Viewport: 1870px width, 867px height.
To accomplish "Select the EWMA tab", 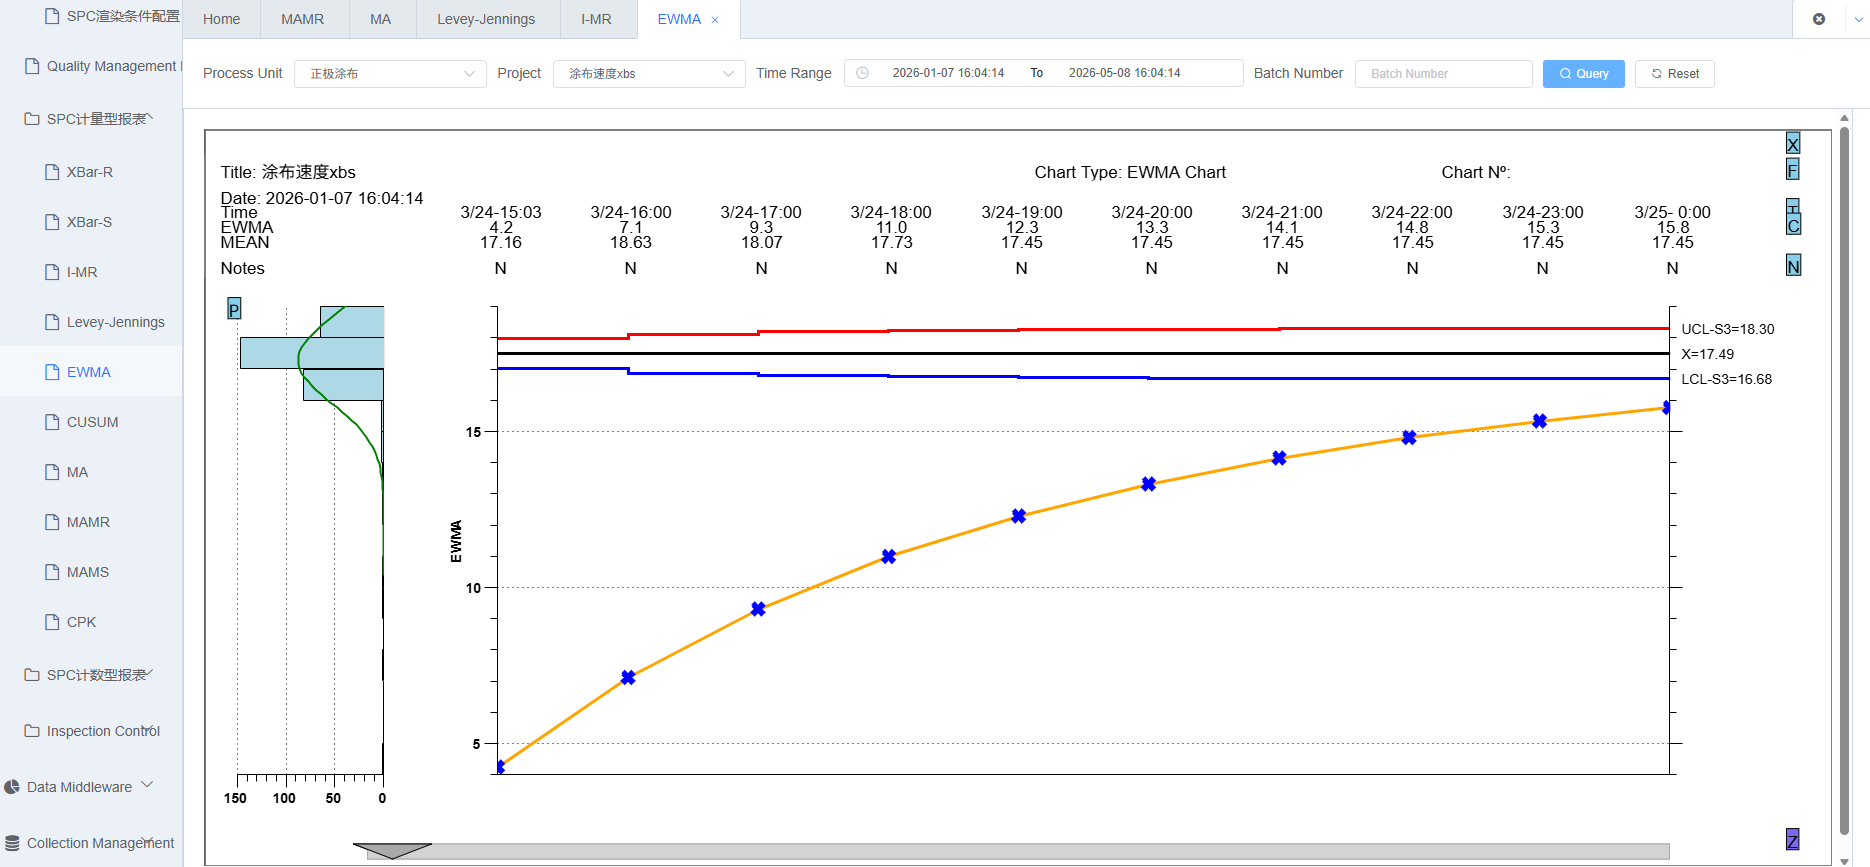I will (x=679, y=19).
